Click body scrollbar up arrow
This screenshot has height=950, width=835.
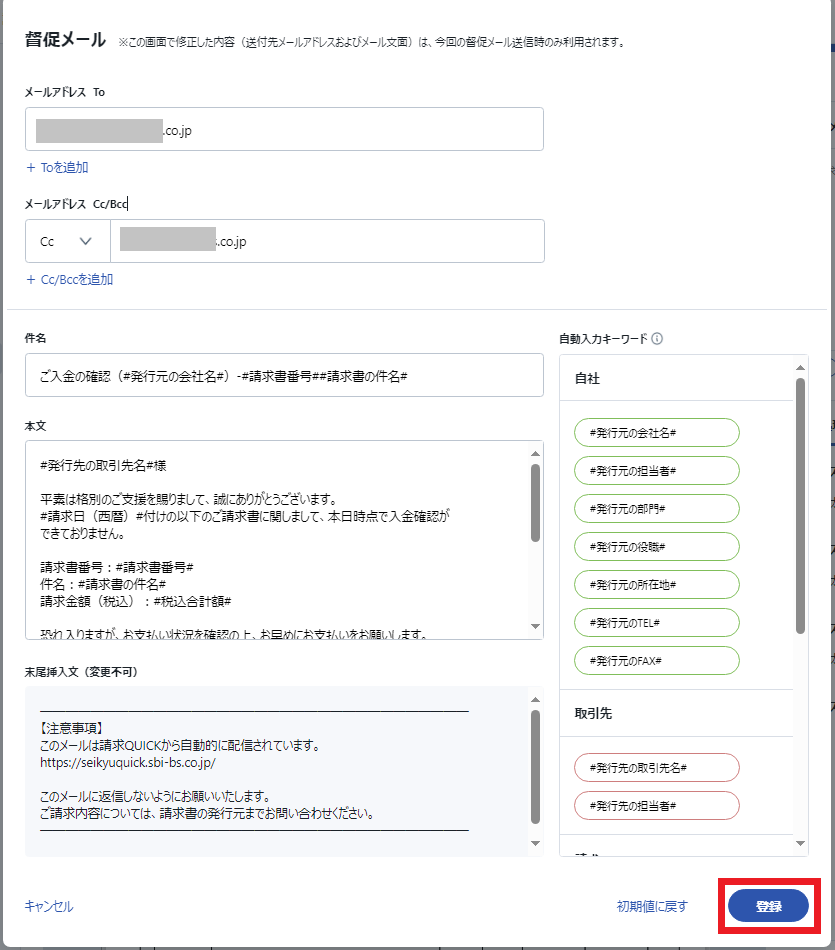535,453
